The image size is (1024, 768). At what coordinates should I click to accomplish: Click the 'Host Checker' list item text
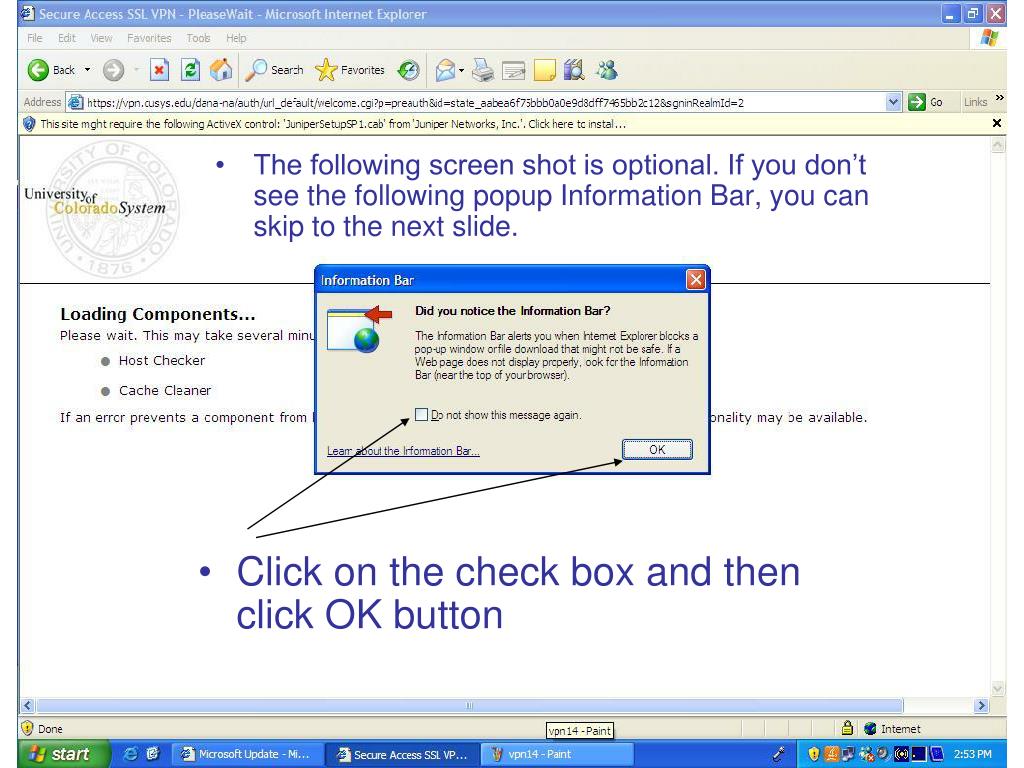[x=161, y=360]
